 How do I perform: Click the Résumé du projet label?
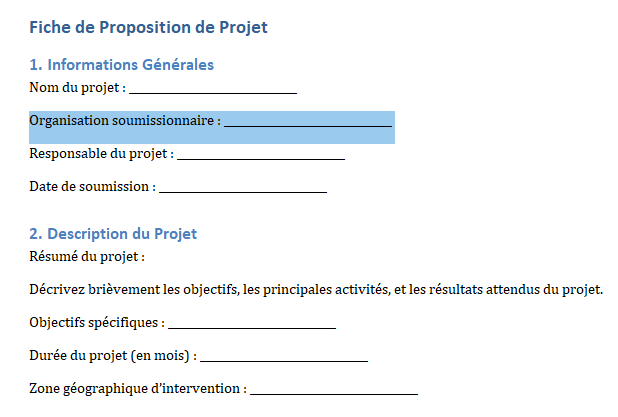pos(87,257)
